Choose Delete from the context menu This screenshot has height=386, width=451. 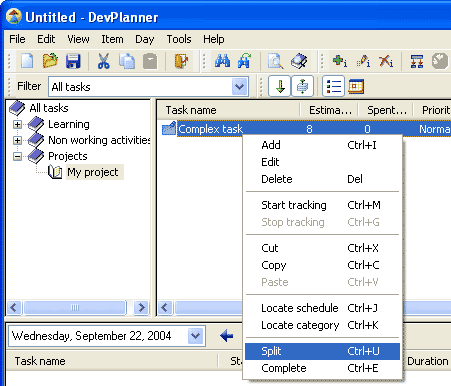(322, 179)
